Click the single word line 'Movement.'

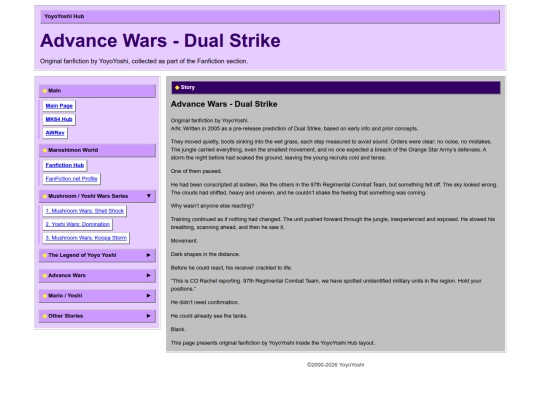click(184, 241)
